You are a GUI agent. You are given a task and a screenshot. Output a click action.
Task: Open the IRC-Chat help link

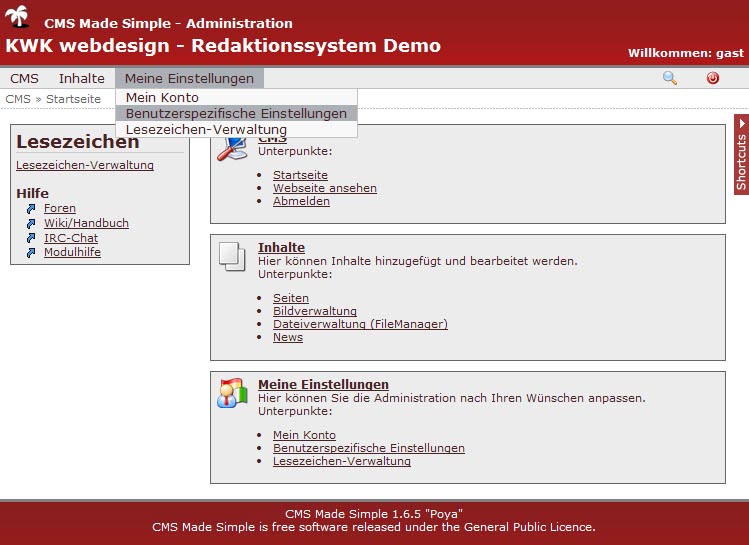pyautogui.click(x=71, y=238)
